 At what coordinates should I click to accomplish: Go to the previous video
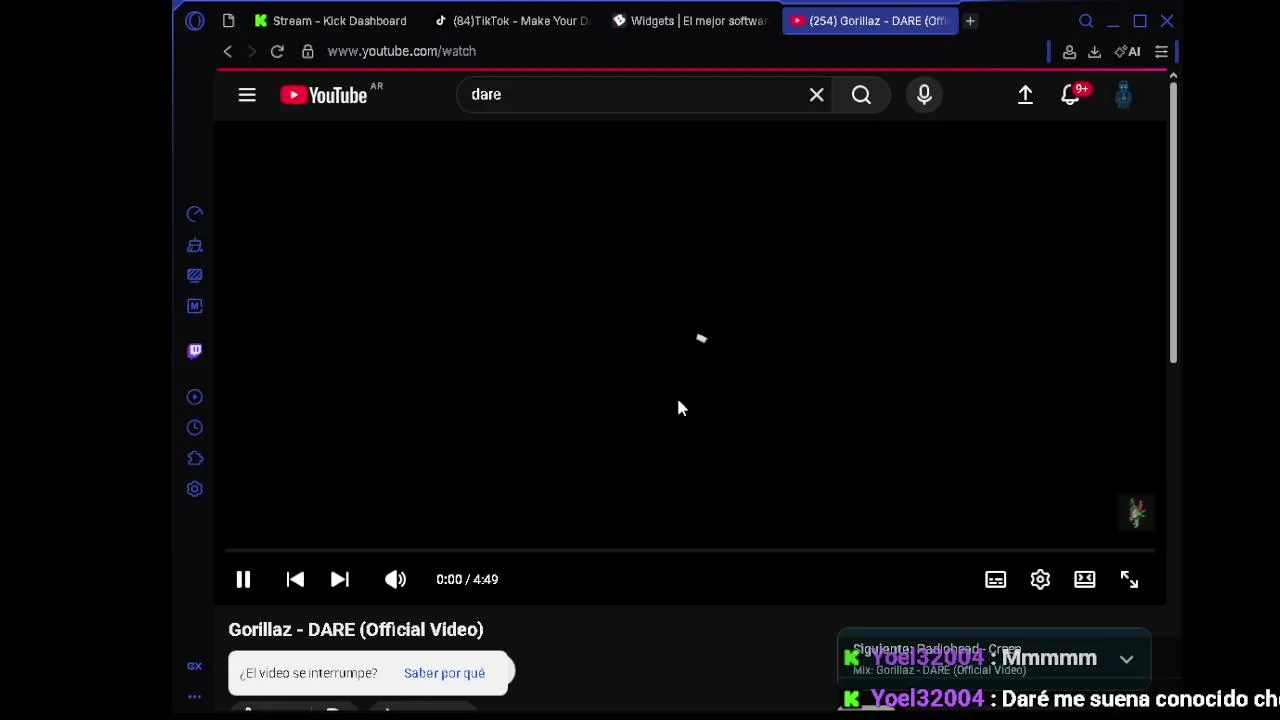(295, 579)
